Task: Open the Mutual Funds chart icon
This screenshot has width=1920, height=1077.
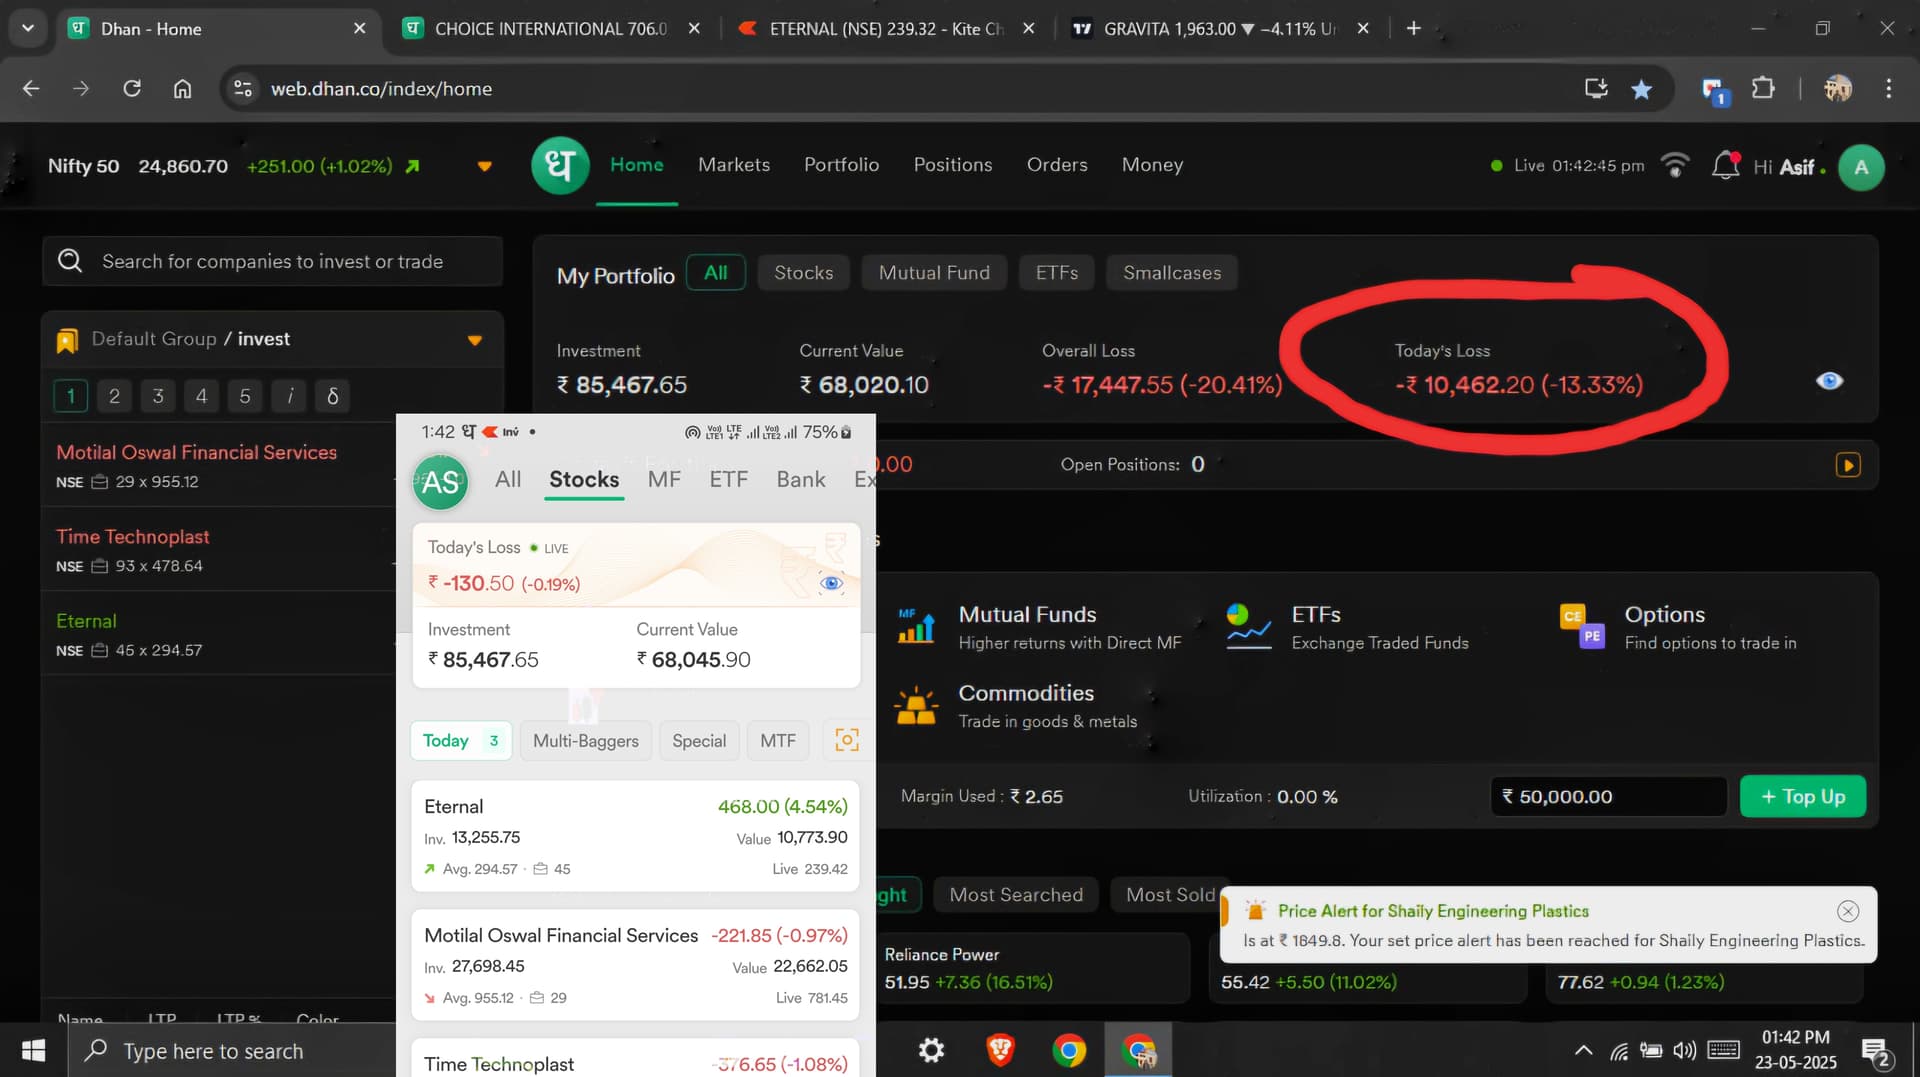Action: click(x=916, y=627)
